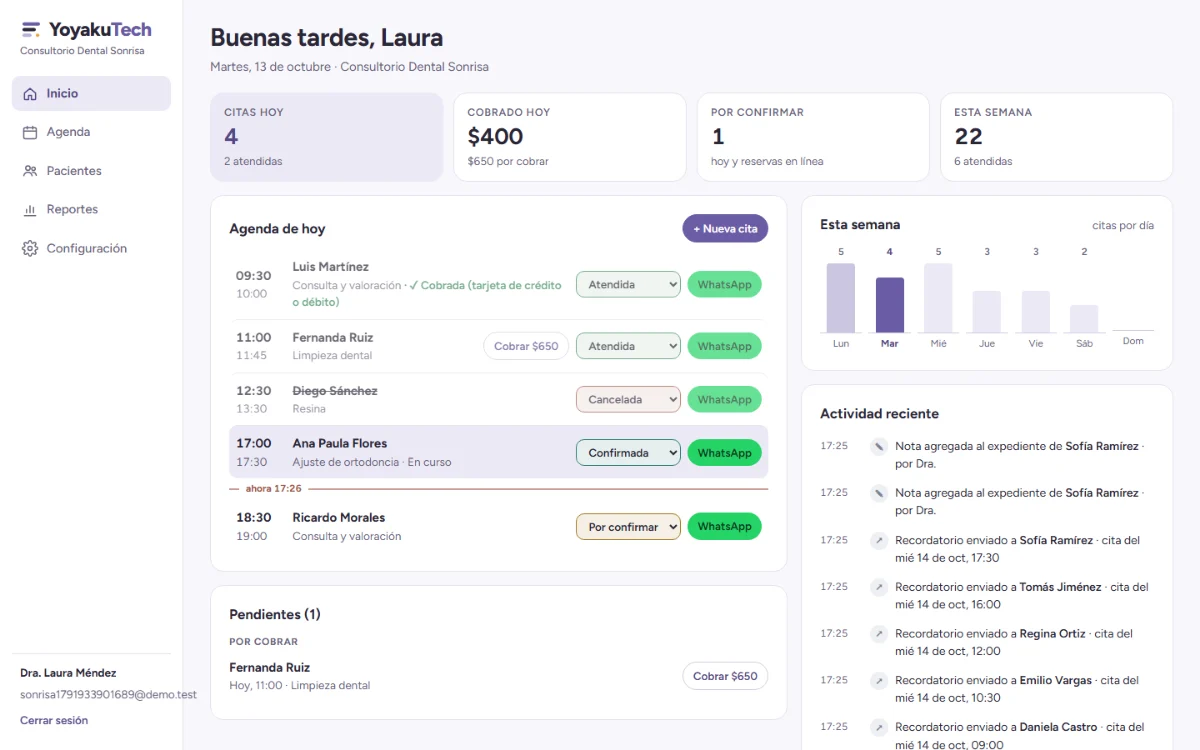The image size is (1200, 750).
Task: Contact Ricardo Morales via the WhatsApp button
Action: click(724, 527)
